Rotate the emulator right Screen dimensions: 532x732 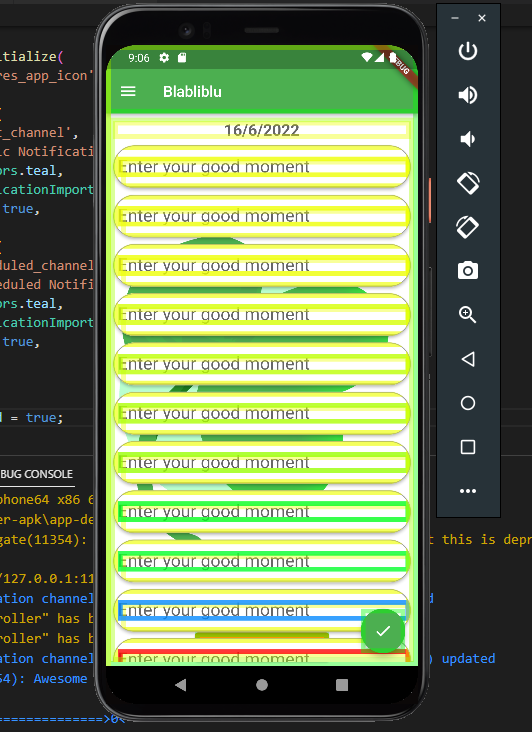pos(468,227)
